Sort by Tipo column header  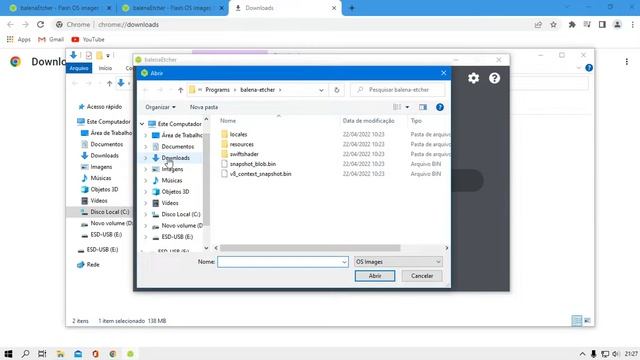[x=416, y=121]
